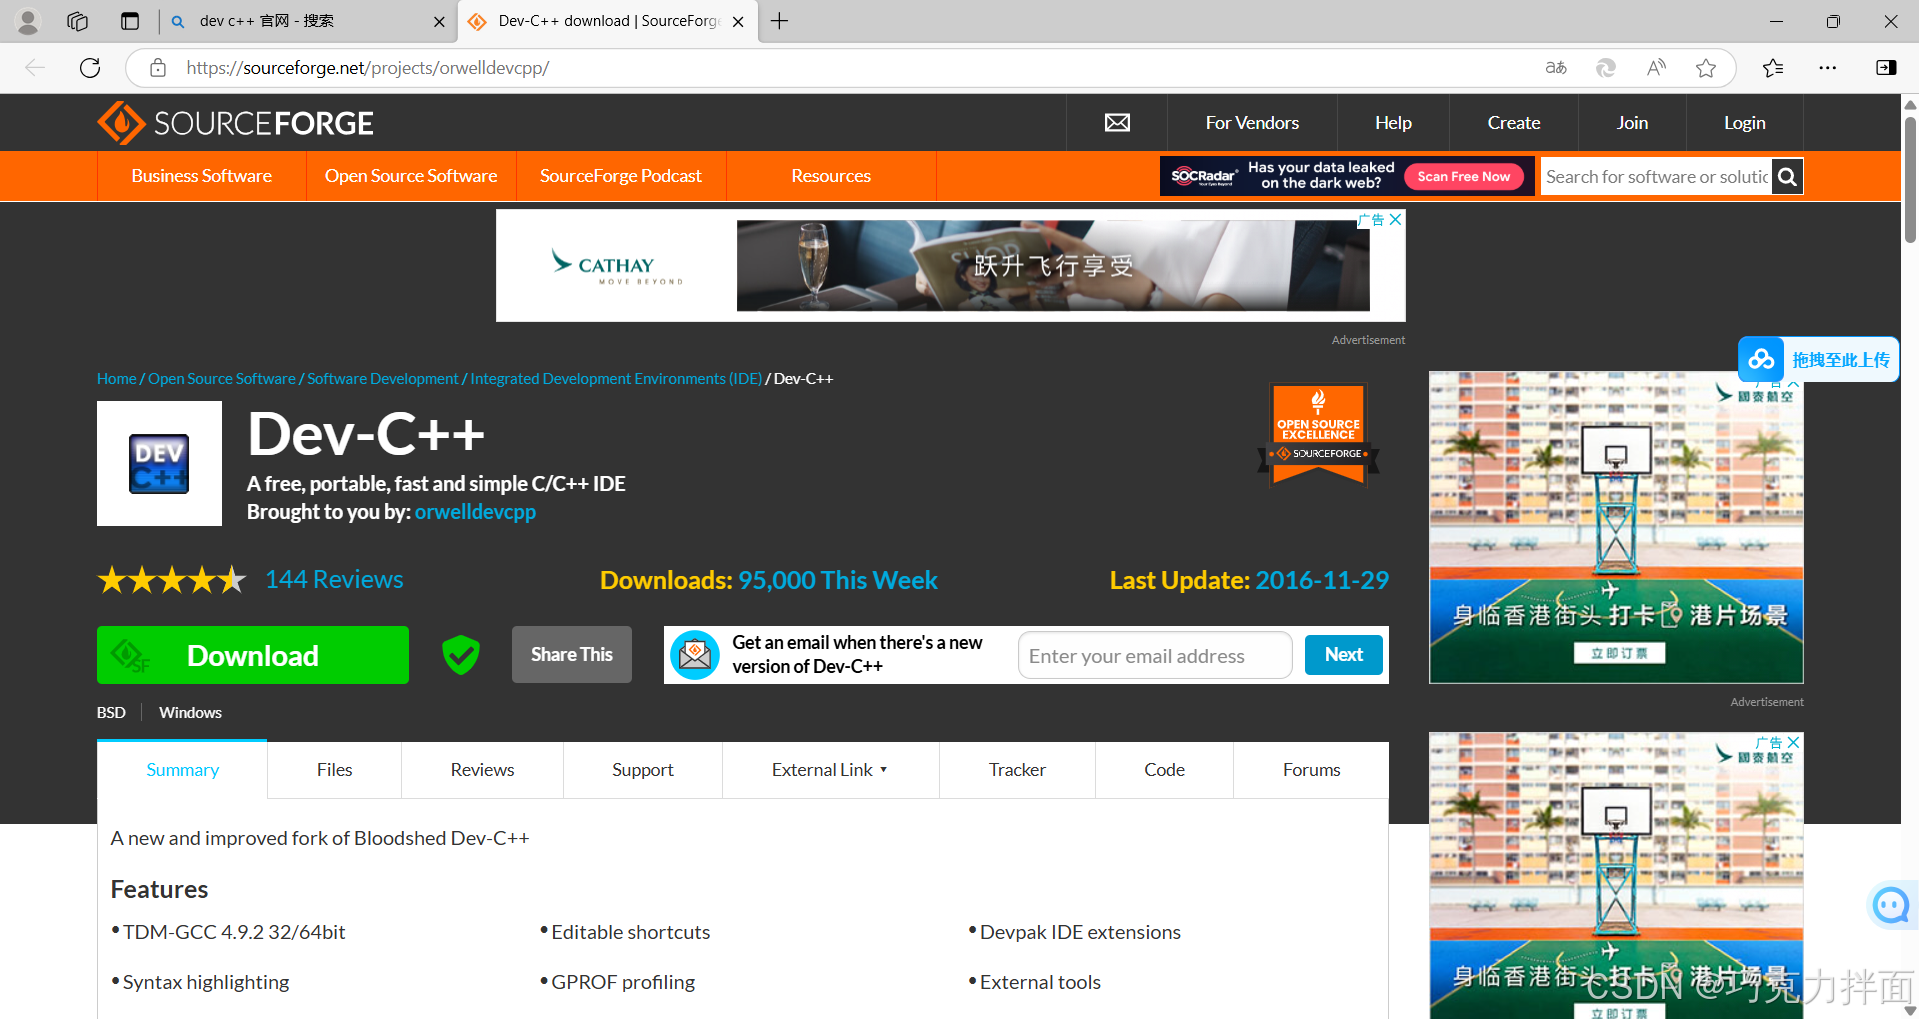Open the favorites list icon
The image size is (1919, 1019).
1773,68
